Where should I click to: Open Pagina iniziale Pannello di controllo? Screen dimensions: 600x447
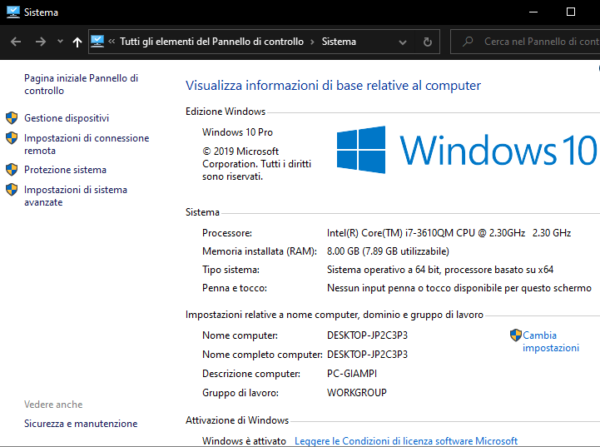click(81, 84)
